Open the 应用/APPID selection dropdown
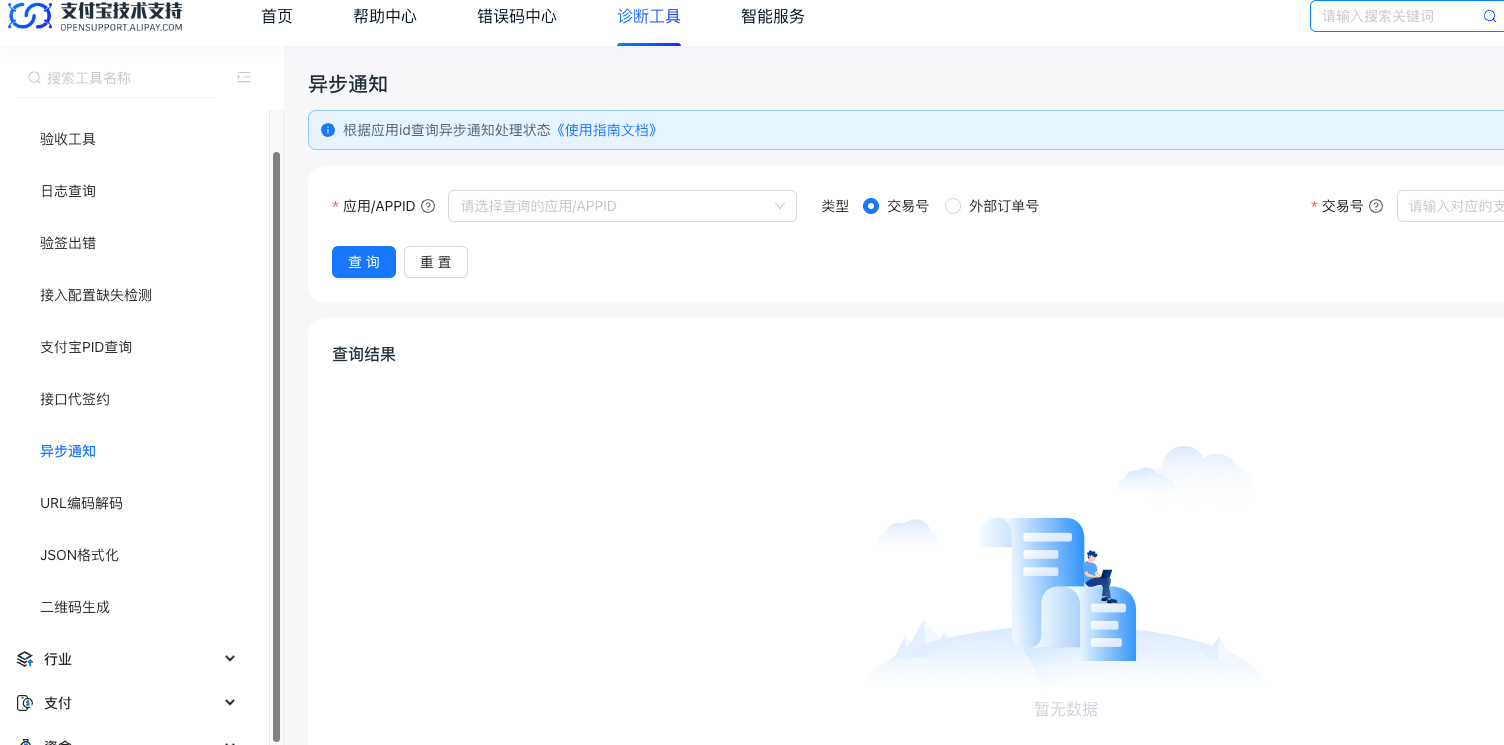 [x=622, y=206]
